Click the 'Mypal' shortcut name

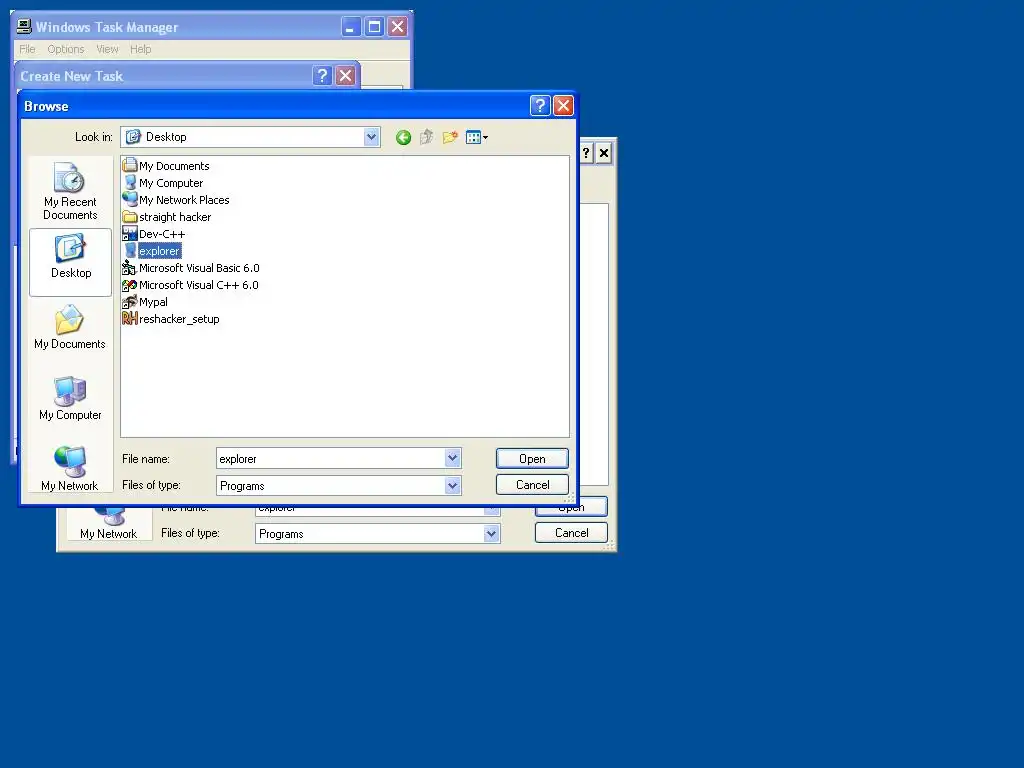click(153, 302)
